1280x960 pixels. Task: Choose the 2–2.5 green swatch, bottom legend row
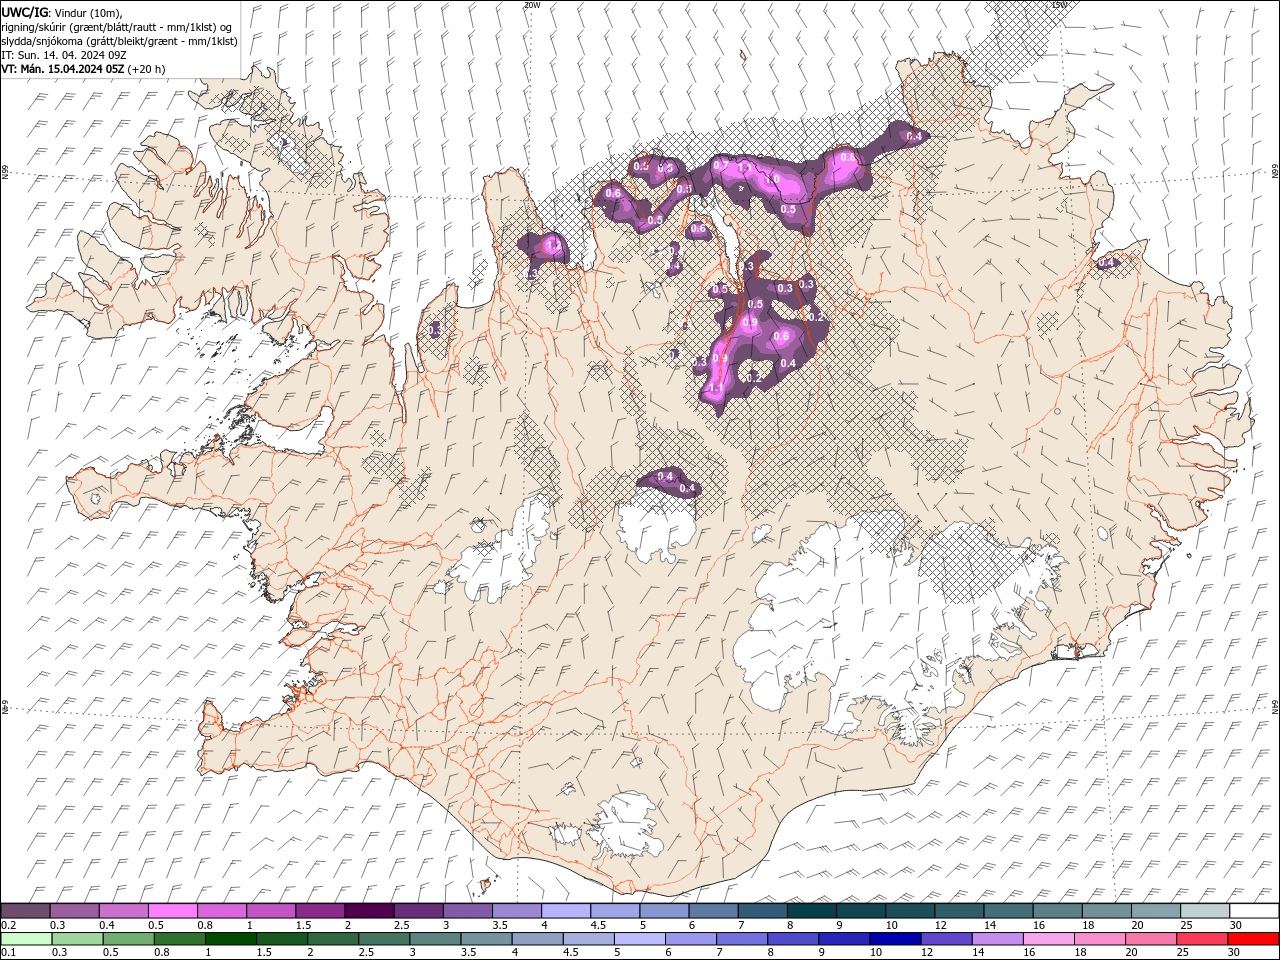(333, 939)
